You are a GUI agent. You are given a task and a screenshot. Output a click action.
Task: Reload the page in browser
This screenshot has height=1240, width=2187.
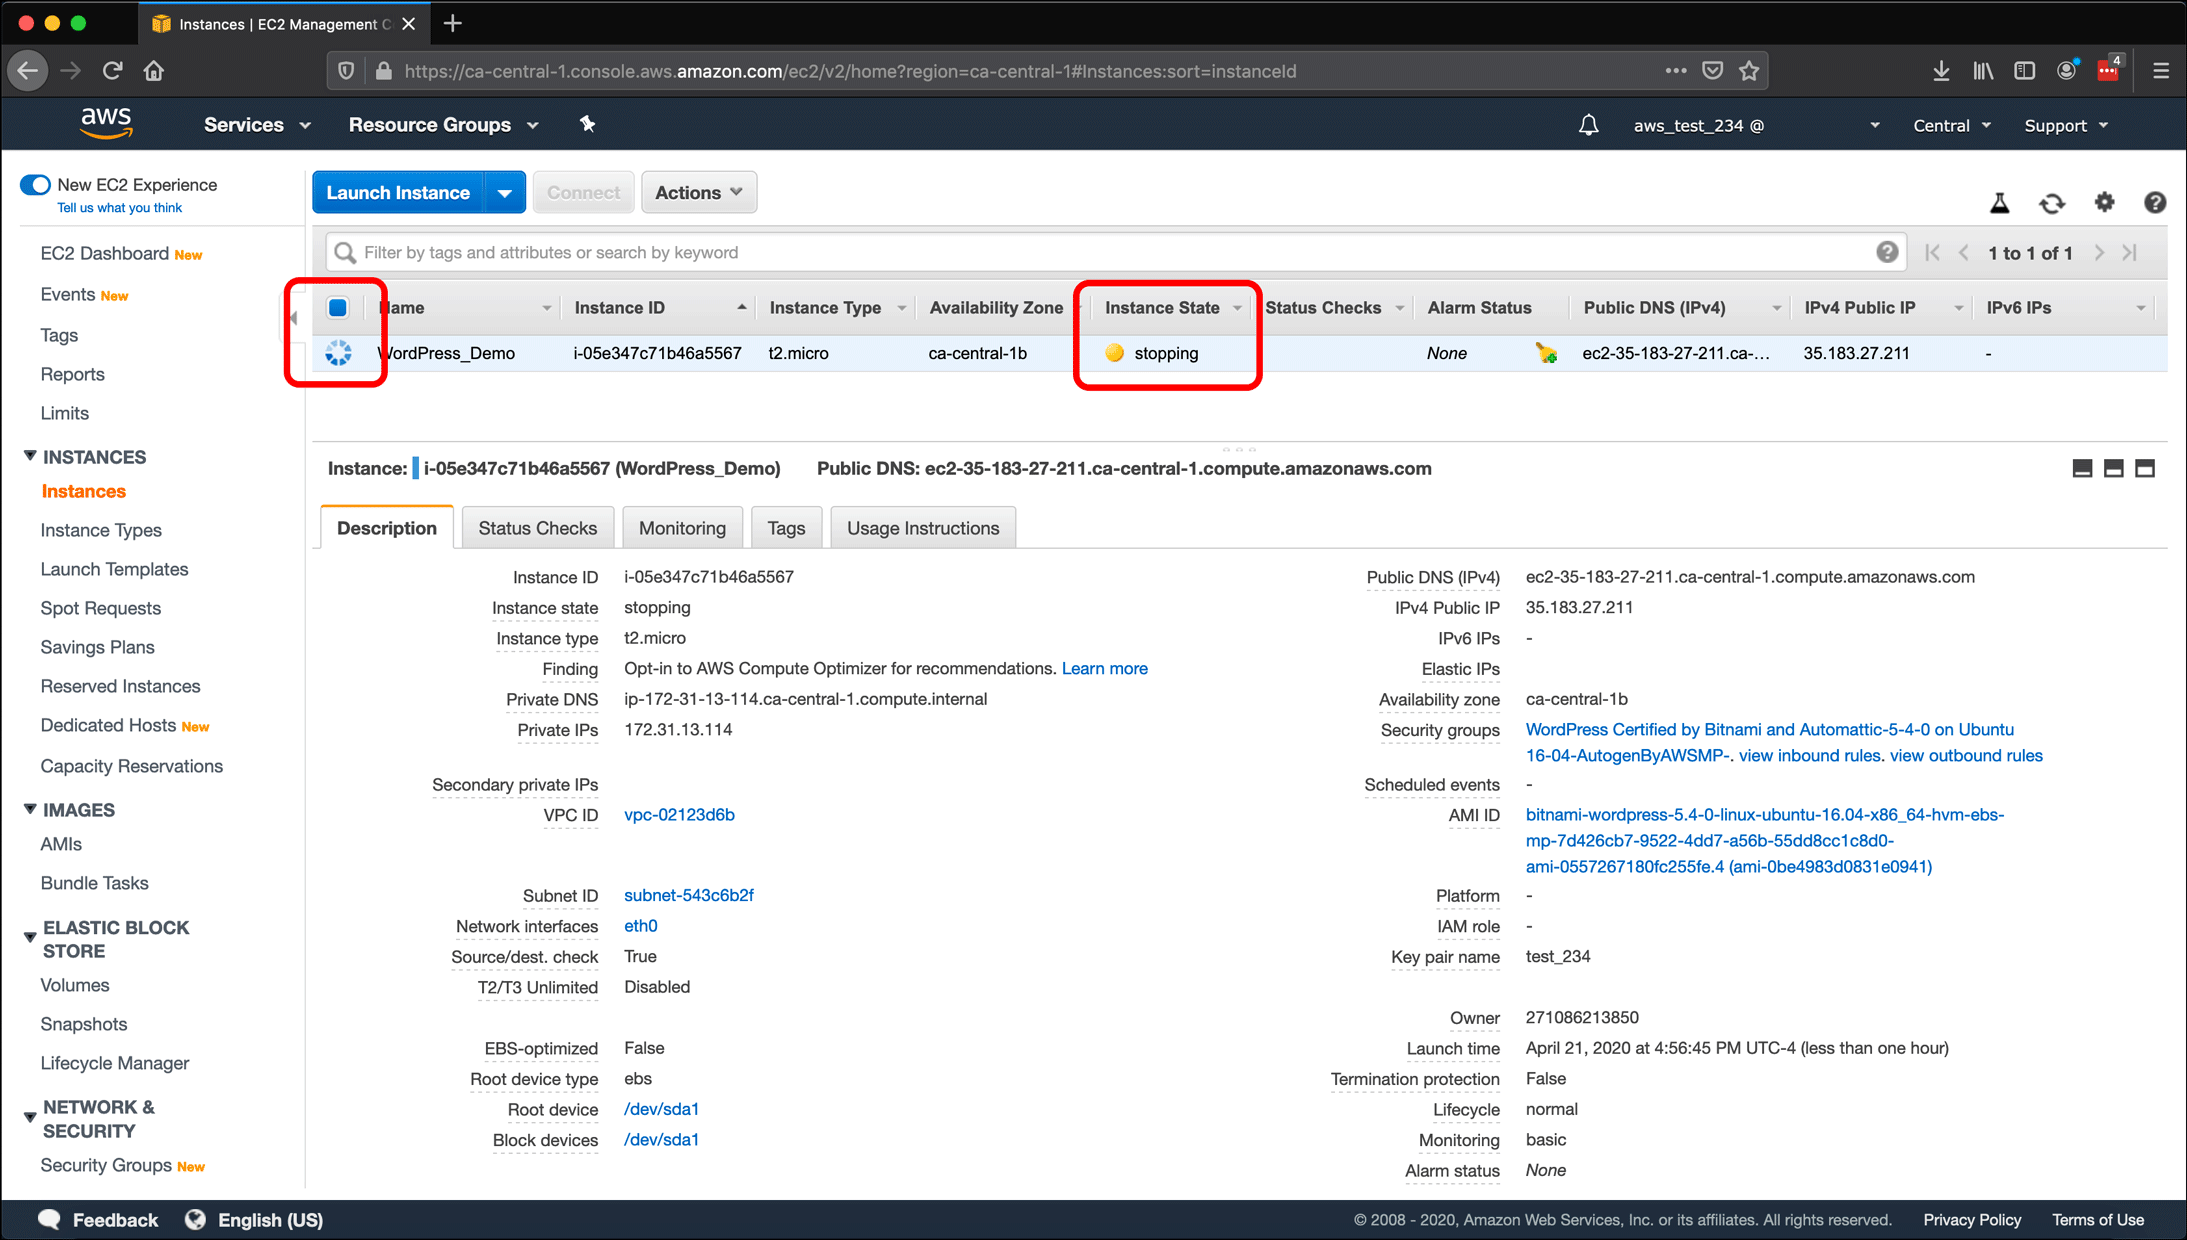(x=112, y=70)
